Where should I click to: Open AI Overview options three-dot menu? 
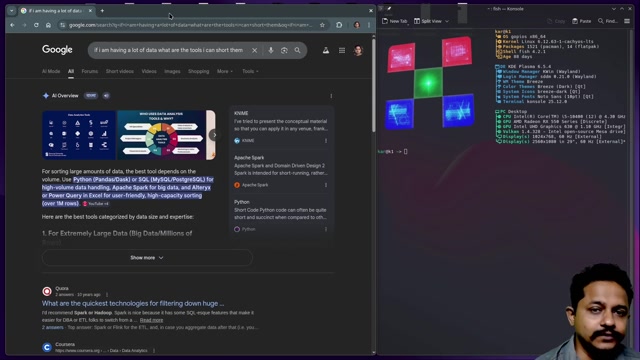pos(331,96)
